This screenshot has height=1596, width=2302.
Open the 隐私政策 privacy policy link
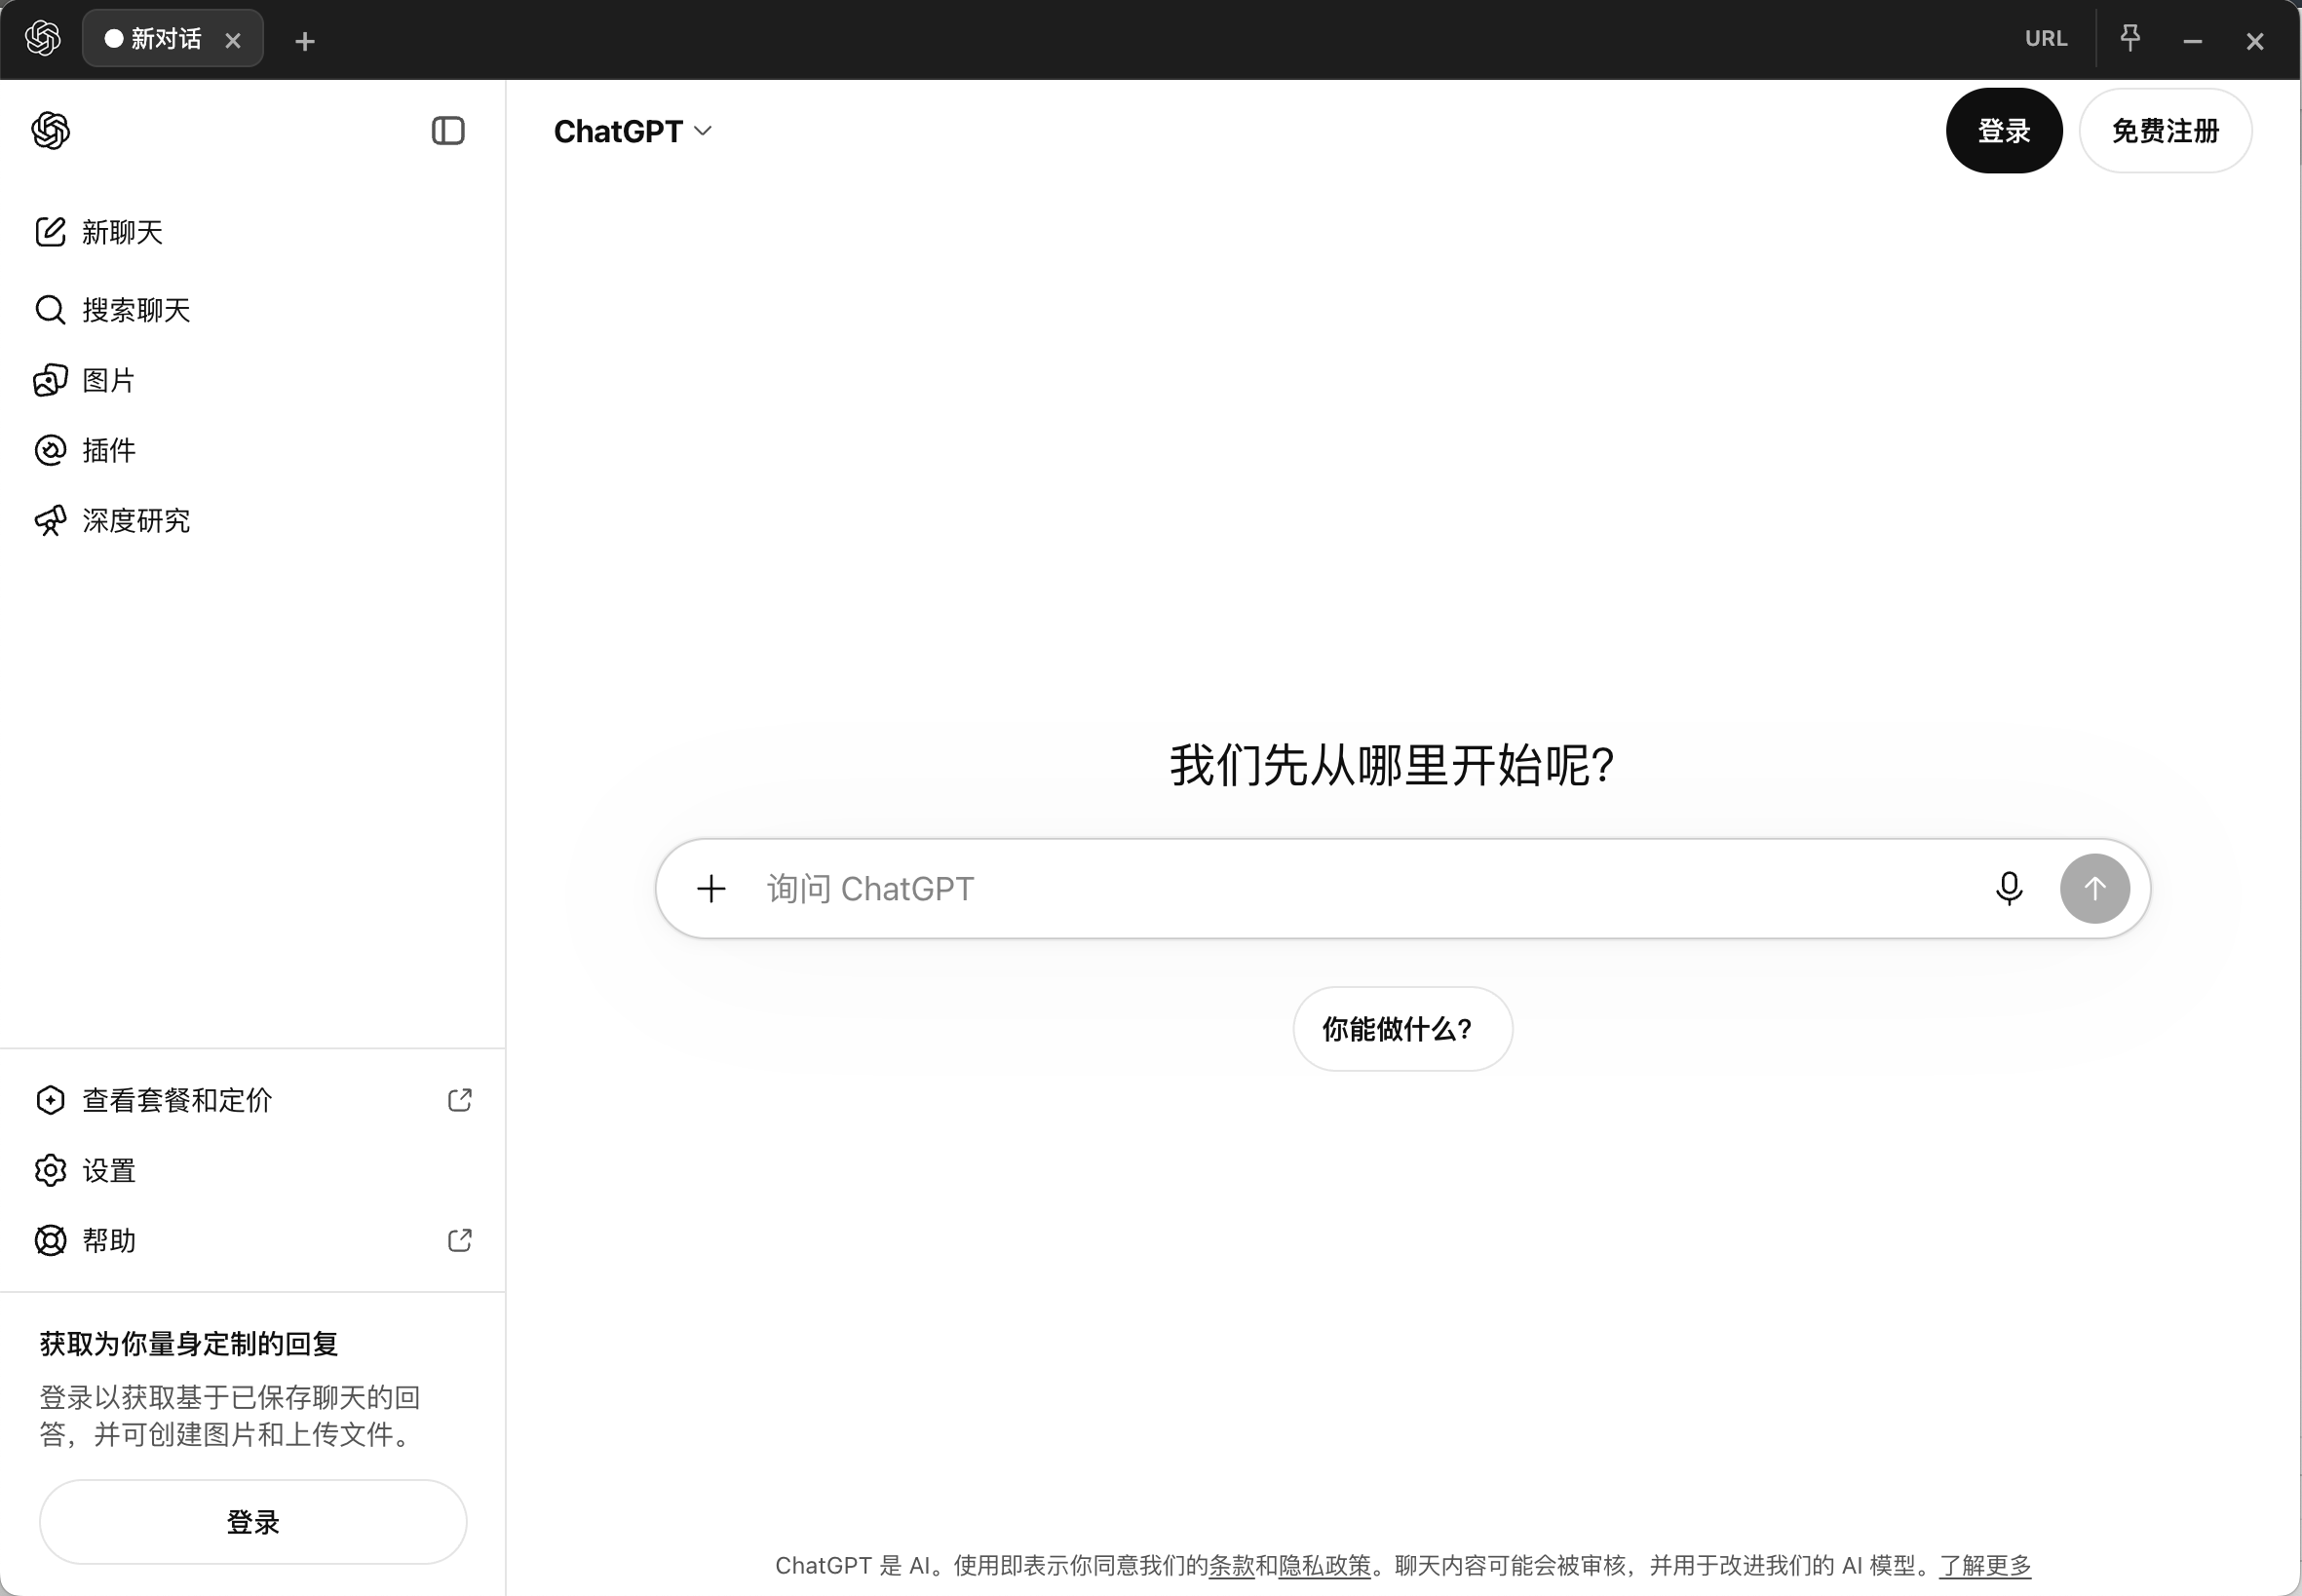point(1324,1565)
